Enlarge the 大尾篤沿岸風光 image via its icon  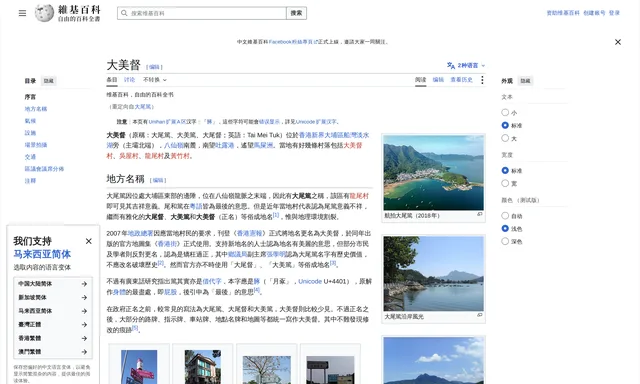480,315
